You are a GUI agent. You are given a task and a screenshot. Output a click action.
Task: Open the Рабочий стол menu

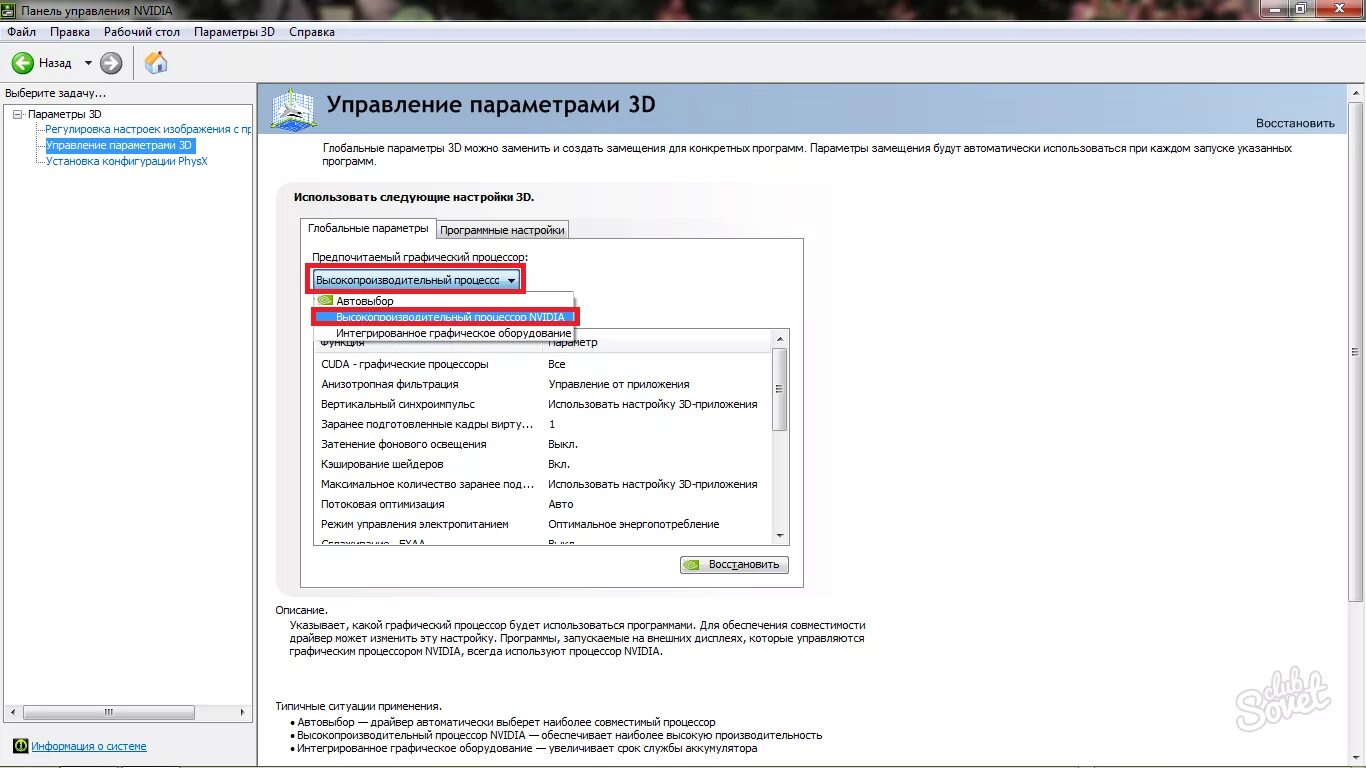coord(142,32)
